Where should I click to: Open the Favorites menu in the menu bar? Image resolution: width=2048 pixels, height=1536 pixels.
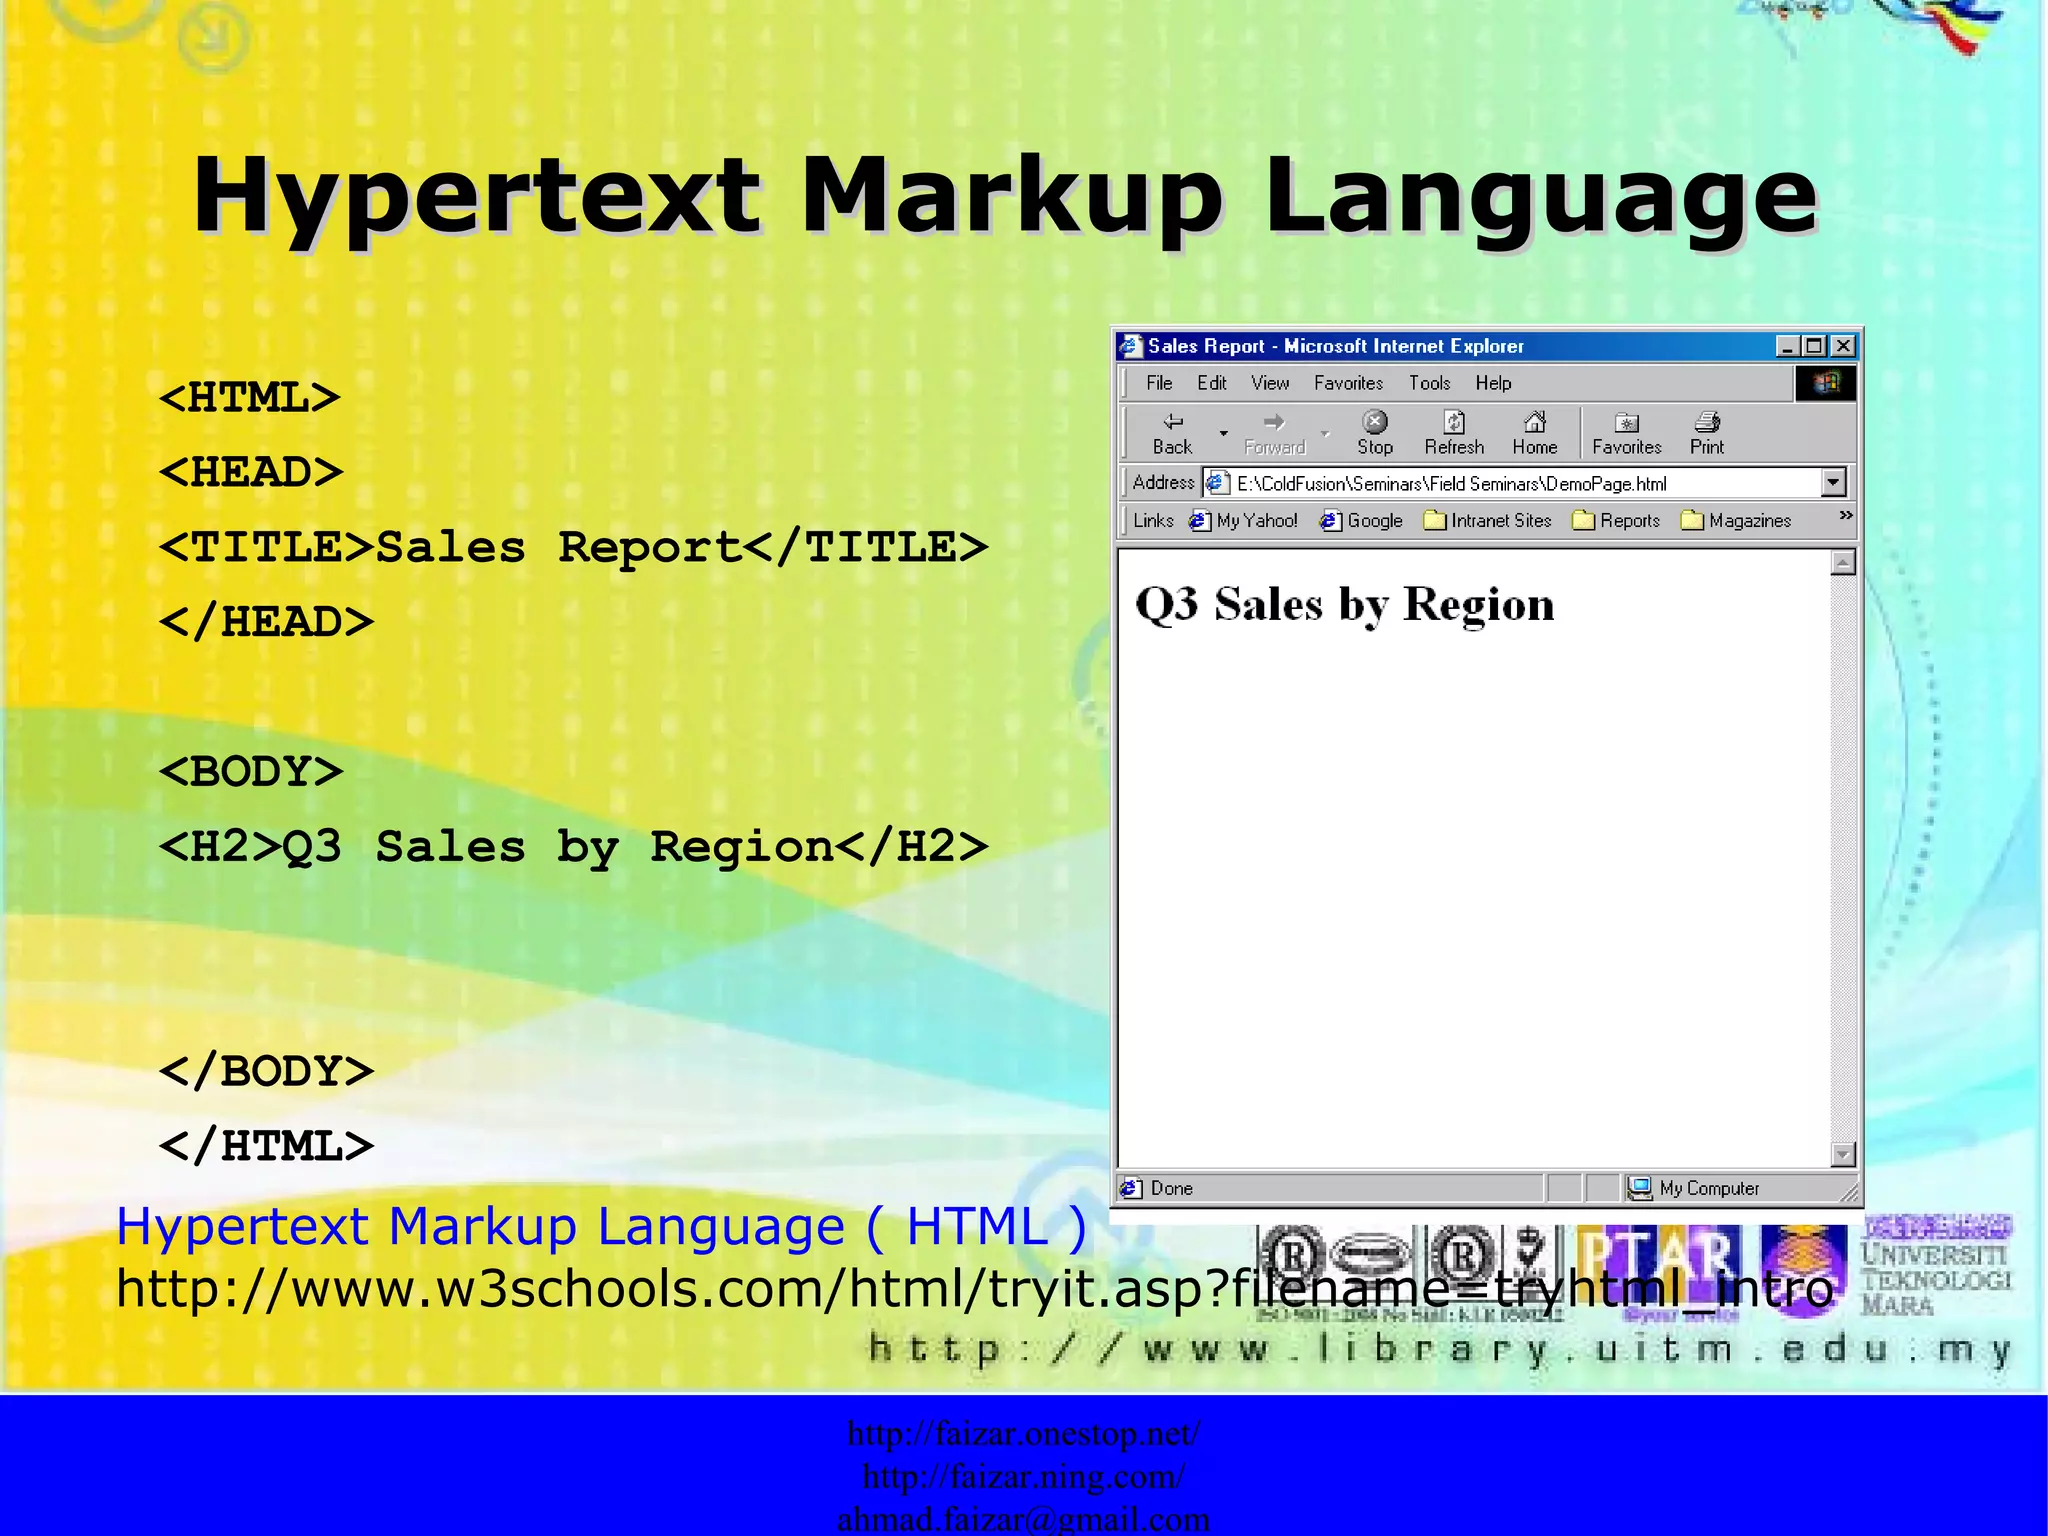[1348, 383]
